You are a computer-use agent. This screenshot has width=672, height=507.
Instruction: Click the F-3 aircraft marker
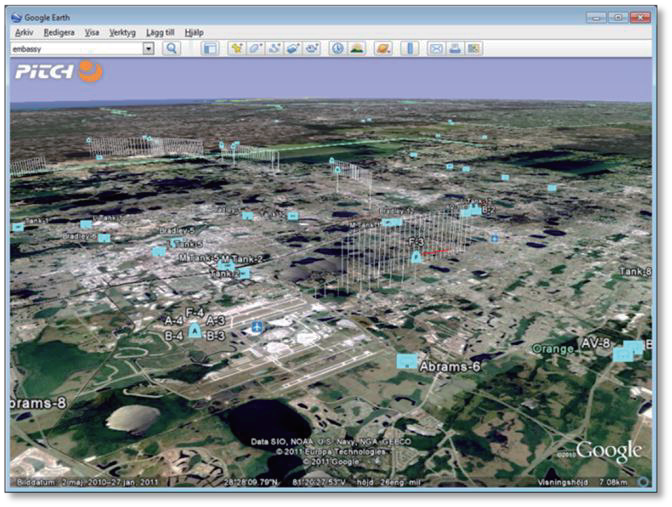pyautogui.click(x=415, y=257)
